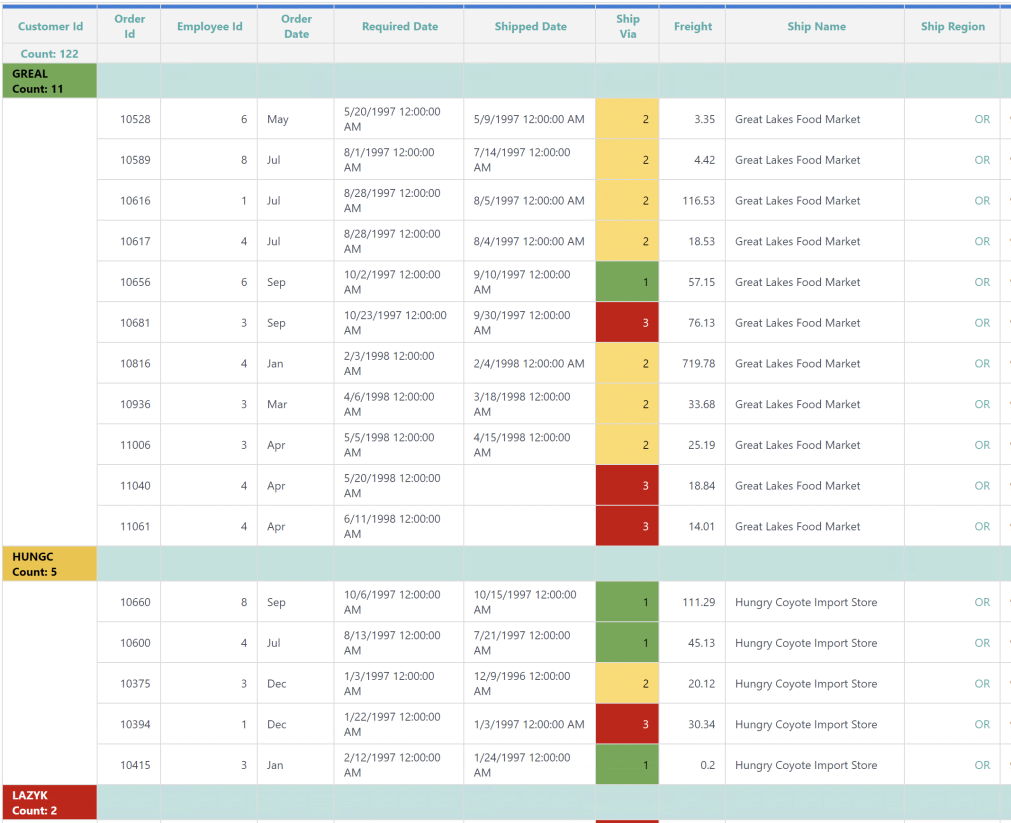Sort by Required Date header

click(399, 26)
